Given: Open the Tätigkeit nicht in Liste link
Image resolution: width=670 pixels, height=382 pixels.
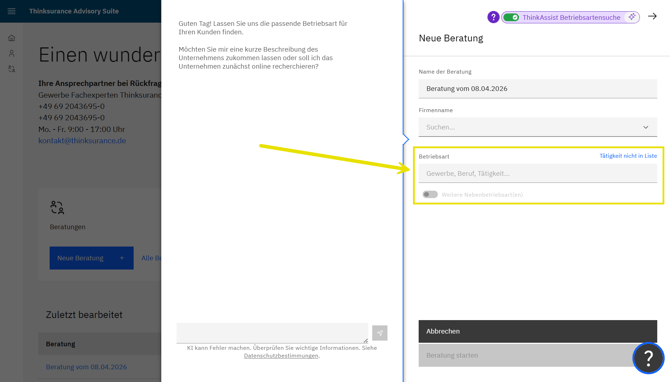Looking at the screenshot, I should (628, 156).
